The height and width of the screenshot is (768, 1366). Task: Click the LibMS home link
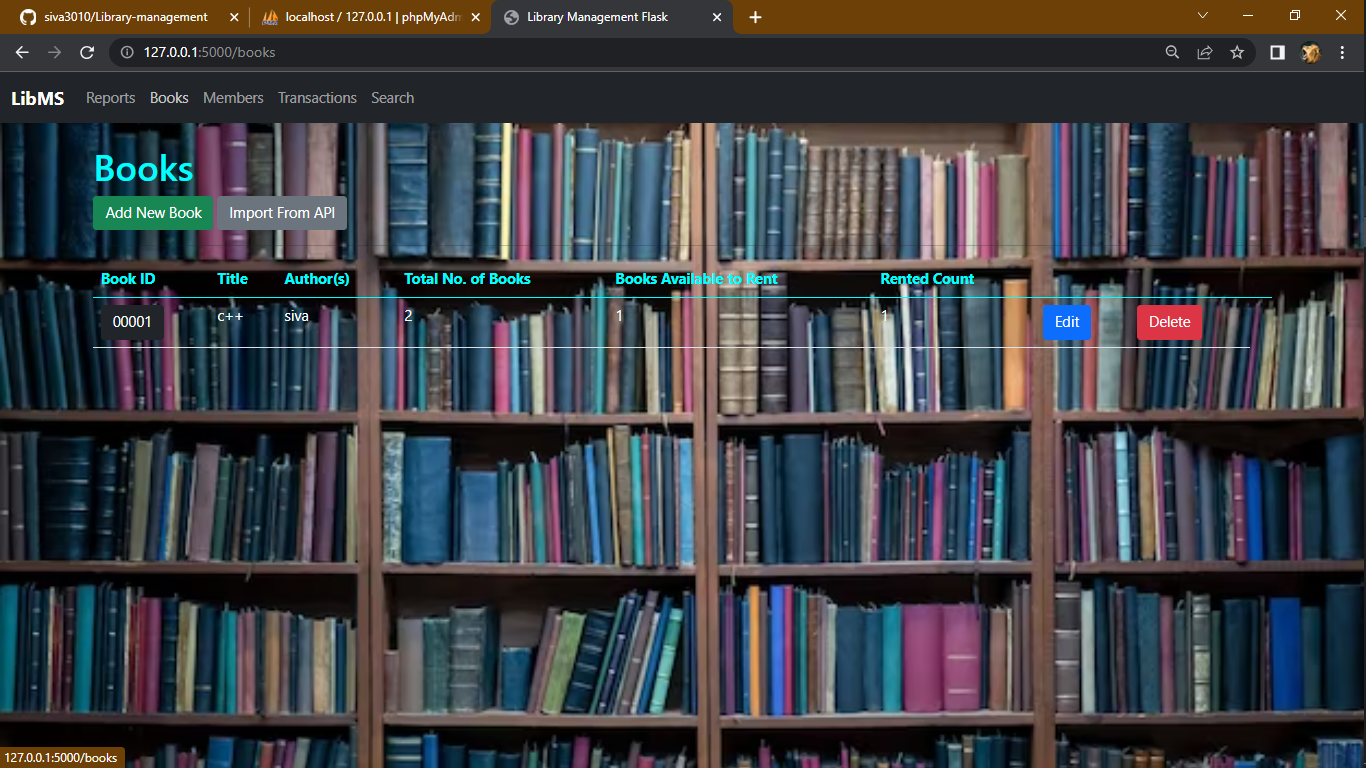[x=37, y=97]
